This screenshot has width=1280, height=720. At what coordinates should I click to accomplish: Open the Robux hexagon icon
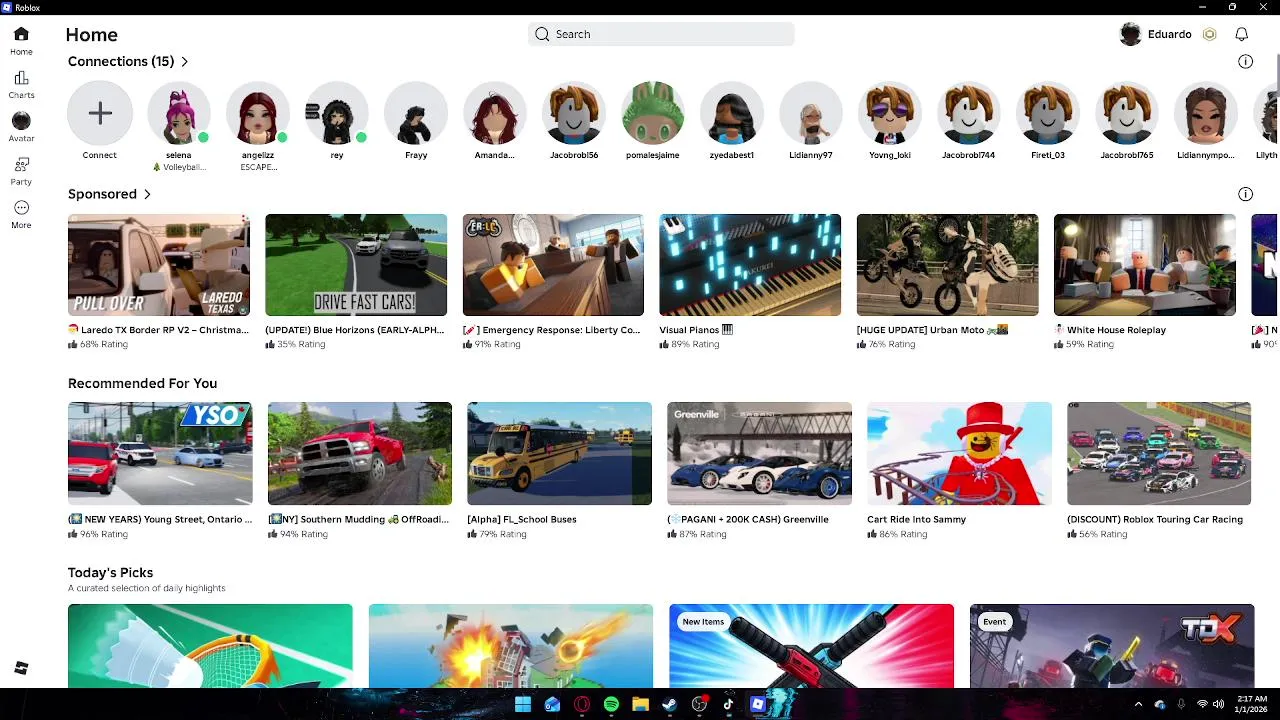1209,34
